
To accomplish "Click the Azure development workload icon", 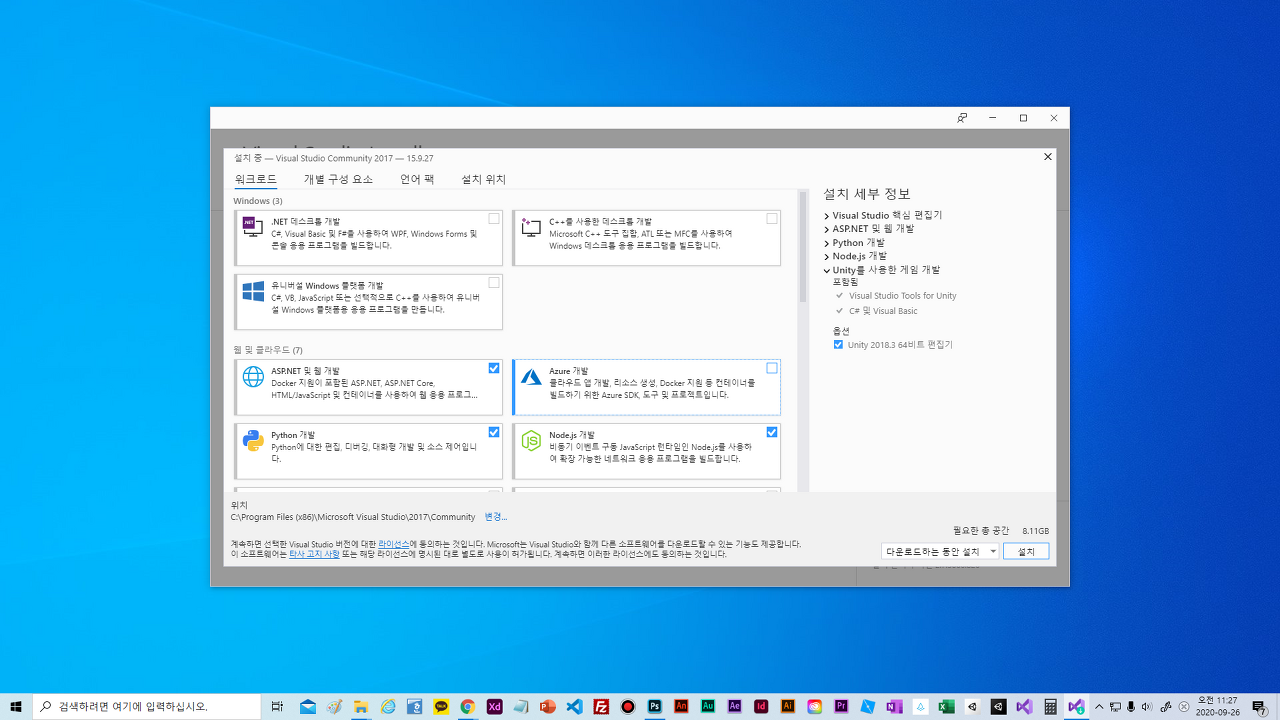I will 531,376.
